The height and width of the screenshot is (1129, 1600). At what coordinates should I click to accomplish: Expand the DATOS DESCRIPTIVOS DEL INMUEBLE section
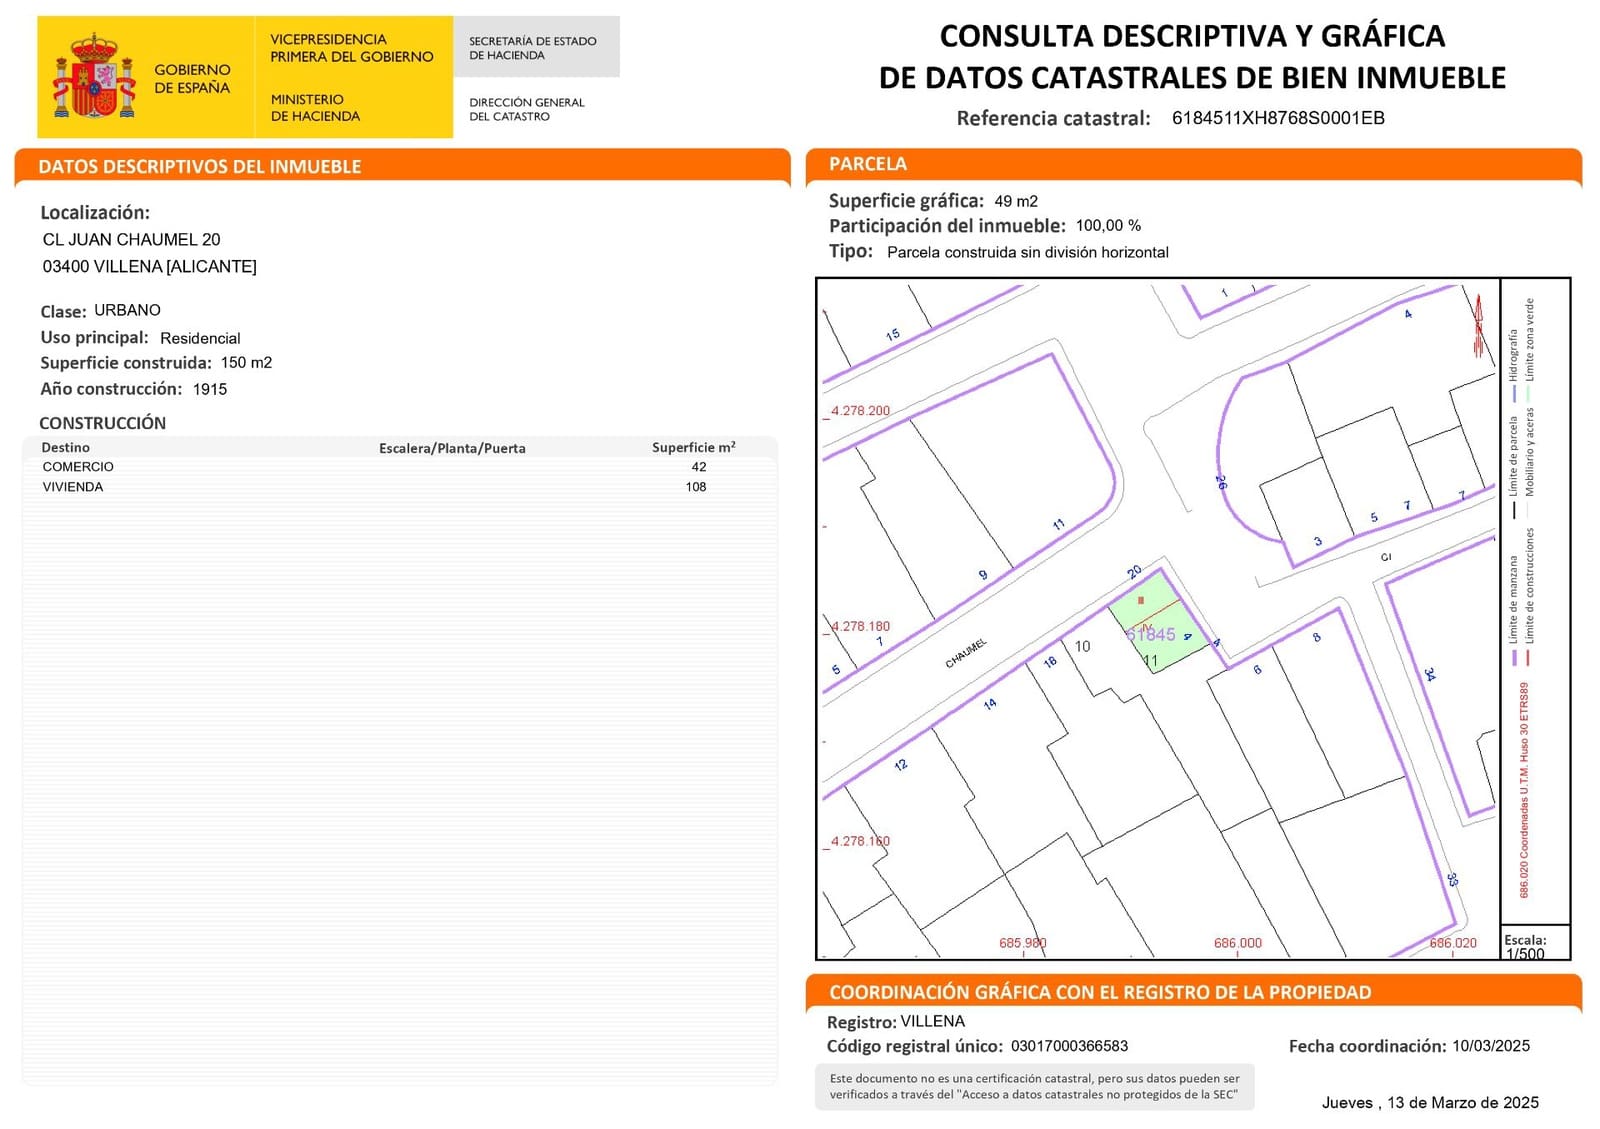(200, 166)
